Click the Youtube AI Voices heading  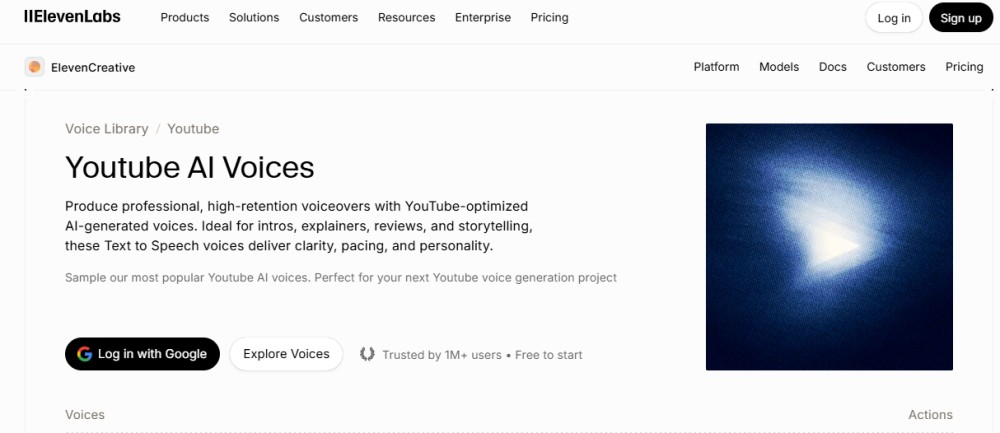click(x=189, y=168)
